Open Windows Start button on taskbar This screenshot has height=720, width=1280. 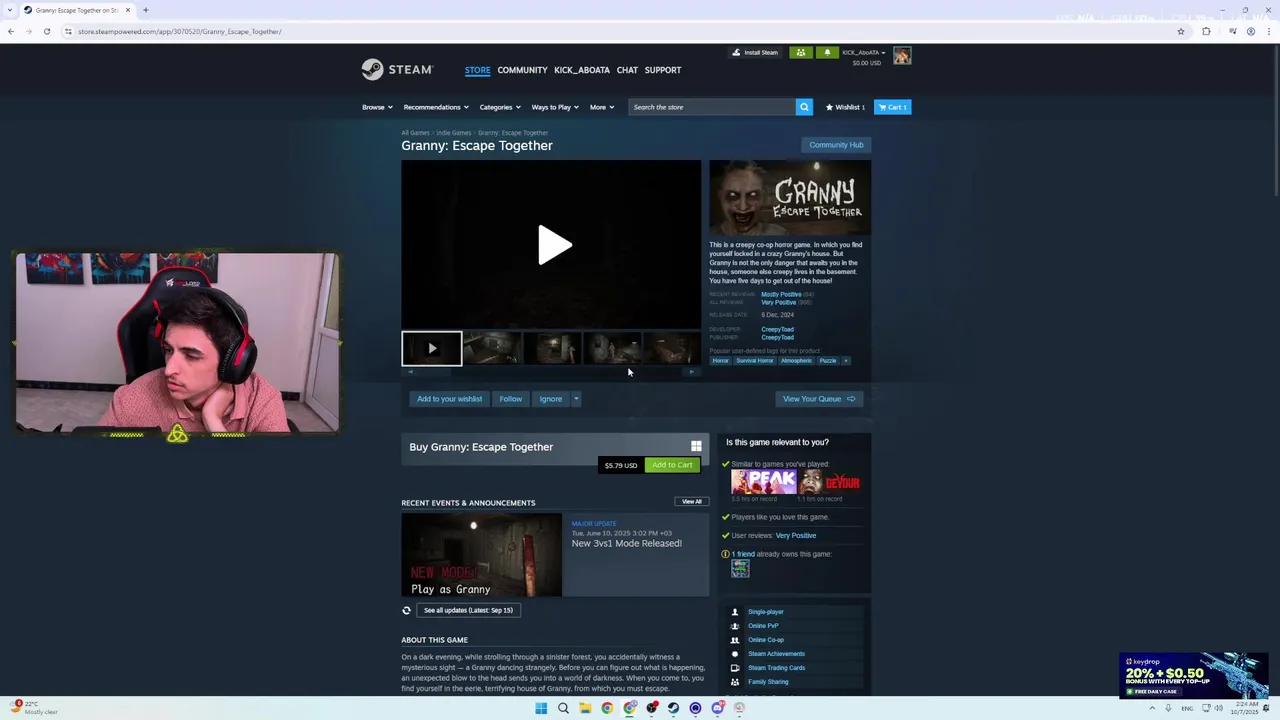pyautogui.click(x=541, y=708)
